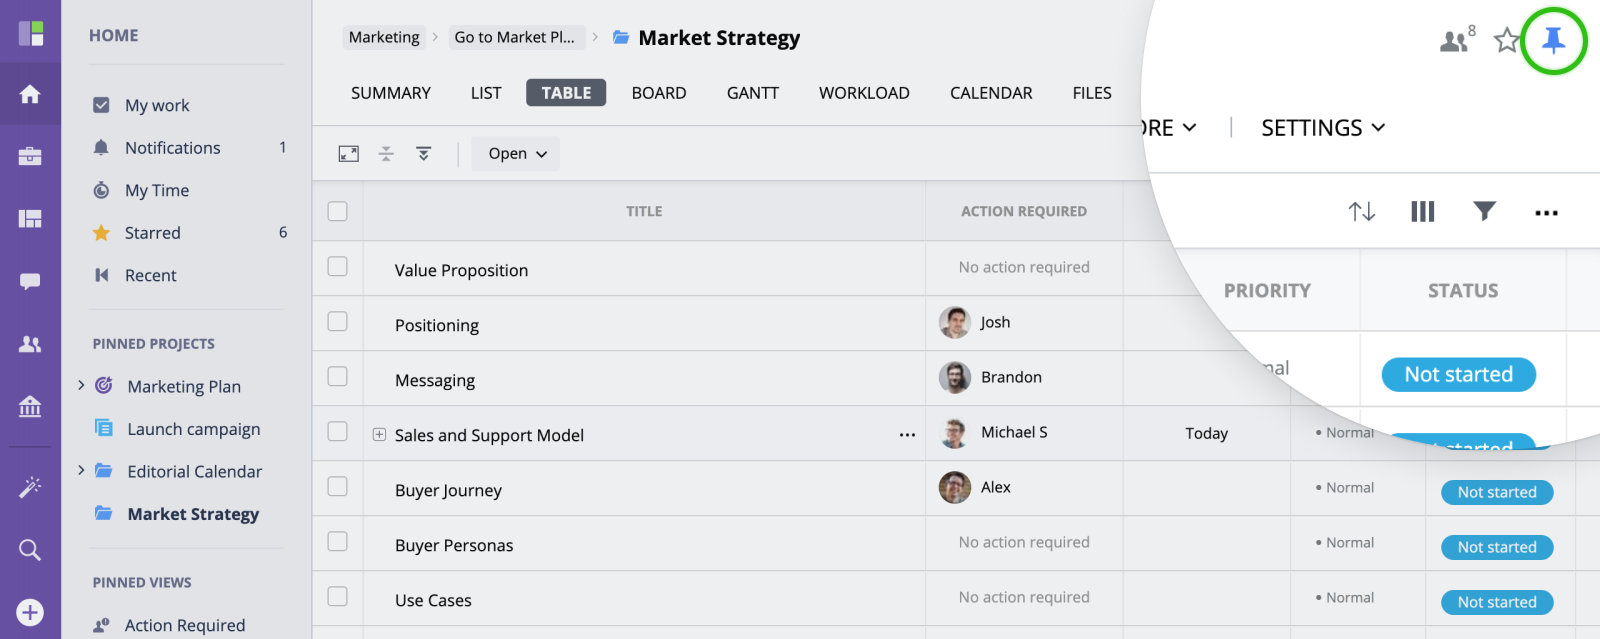Switch to the BOARD tab
Screen dimensions: 1600x639
659,93
